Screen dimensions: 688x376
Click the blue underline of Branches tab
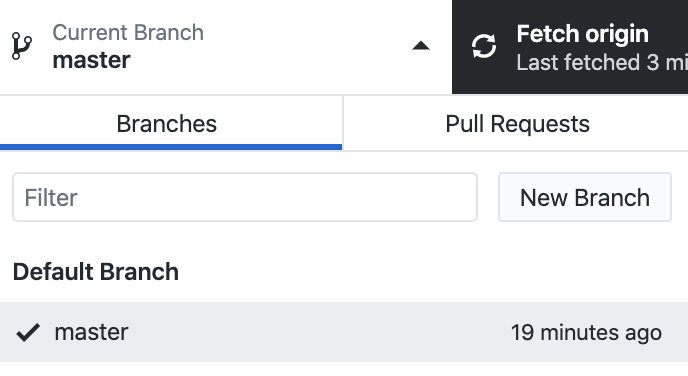tap(171, 147)
